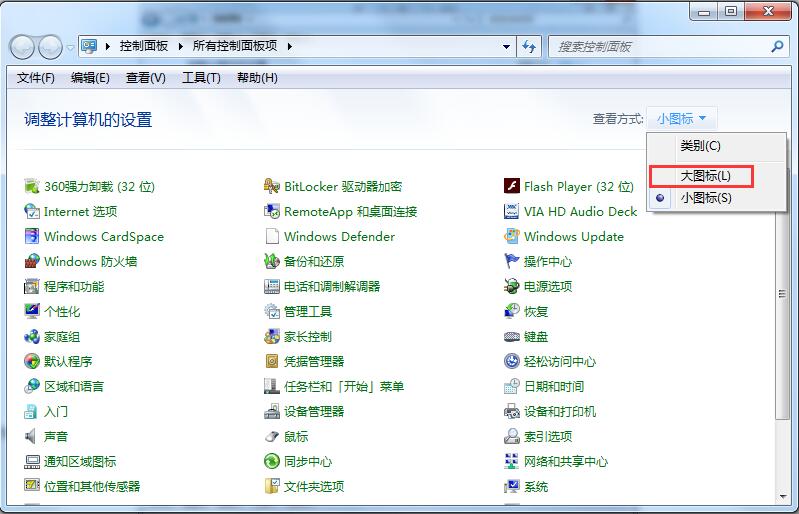
Task: Choose 大图标(L) view option
Action: pos(705,176)
